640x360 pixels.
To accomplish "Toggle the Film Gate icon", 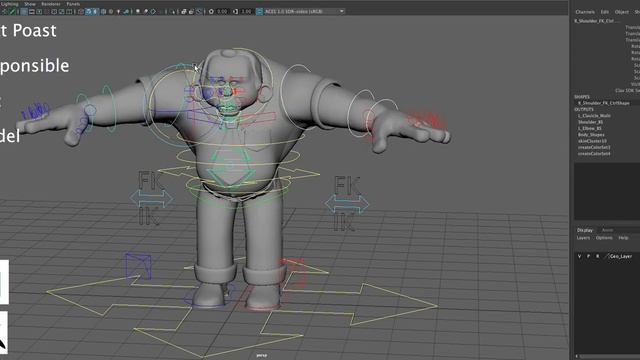I will point(31,11).
